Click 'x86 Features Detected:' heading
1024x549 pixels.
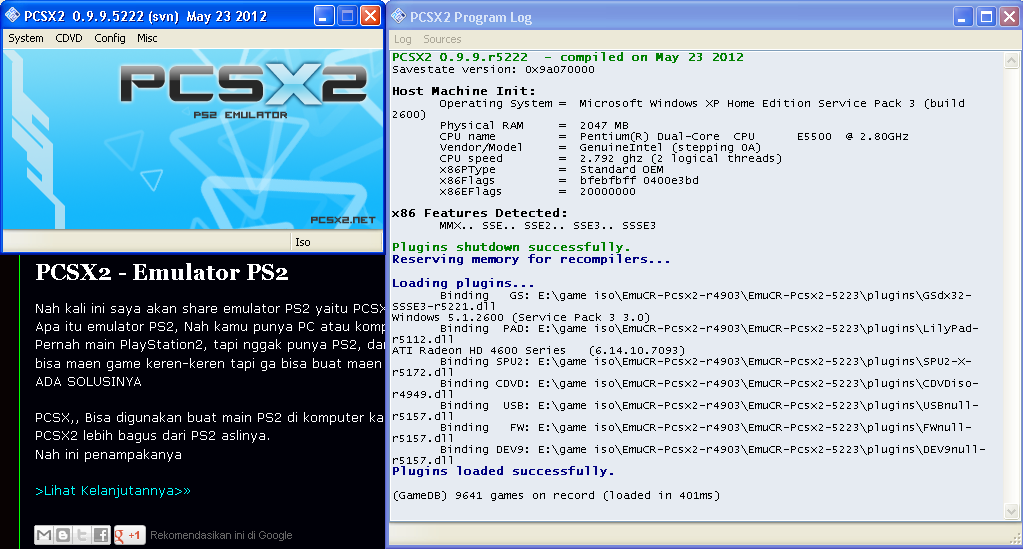(x=479, y=213)
